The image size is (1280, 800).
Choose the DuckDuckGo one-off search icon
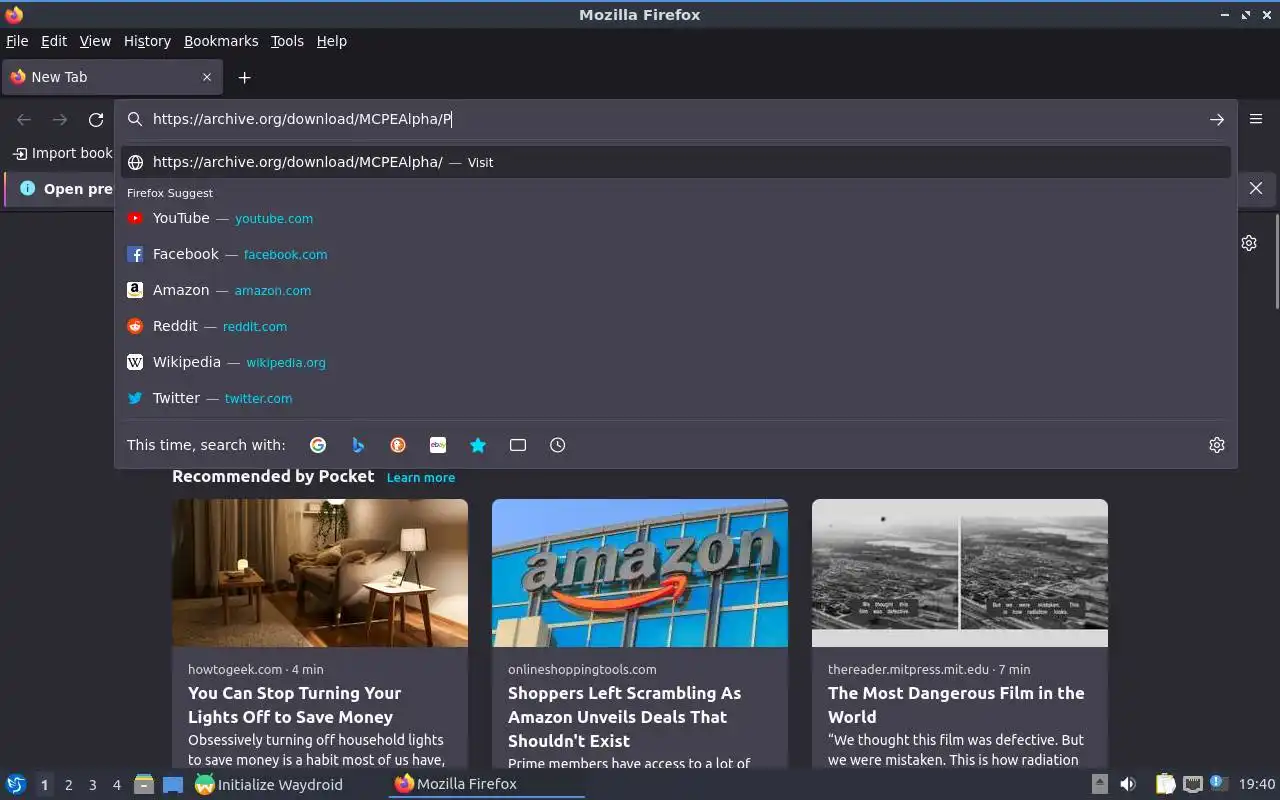coord(398,445)
